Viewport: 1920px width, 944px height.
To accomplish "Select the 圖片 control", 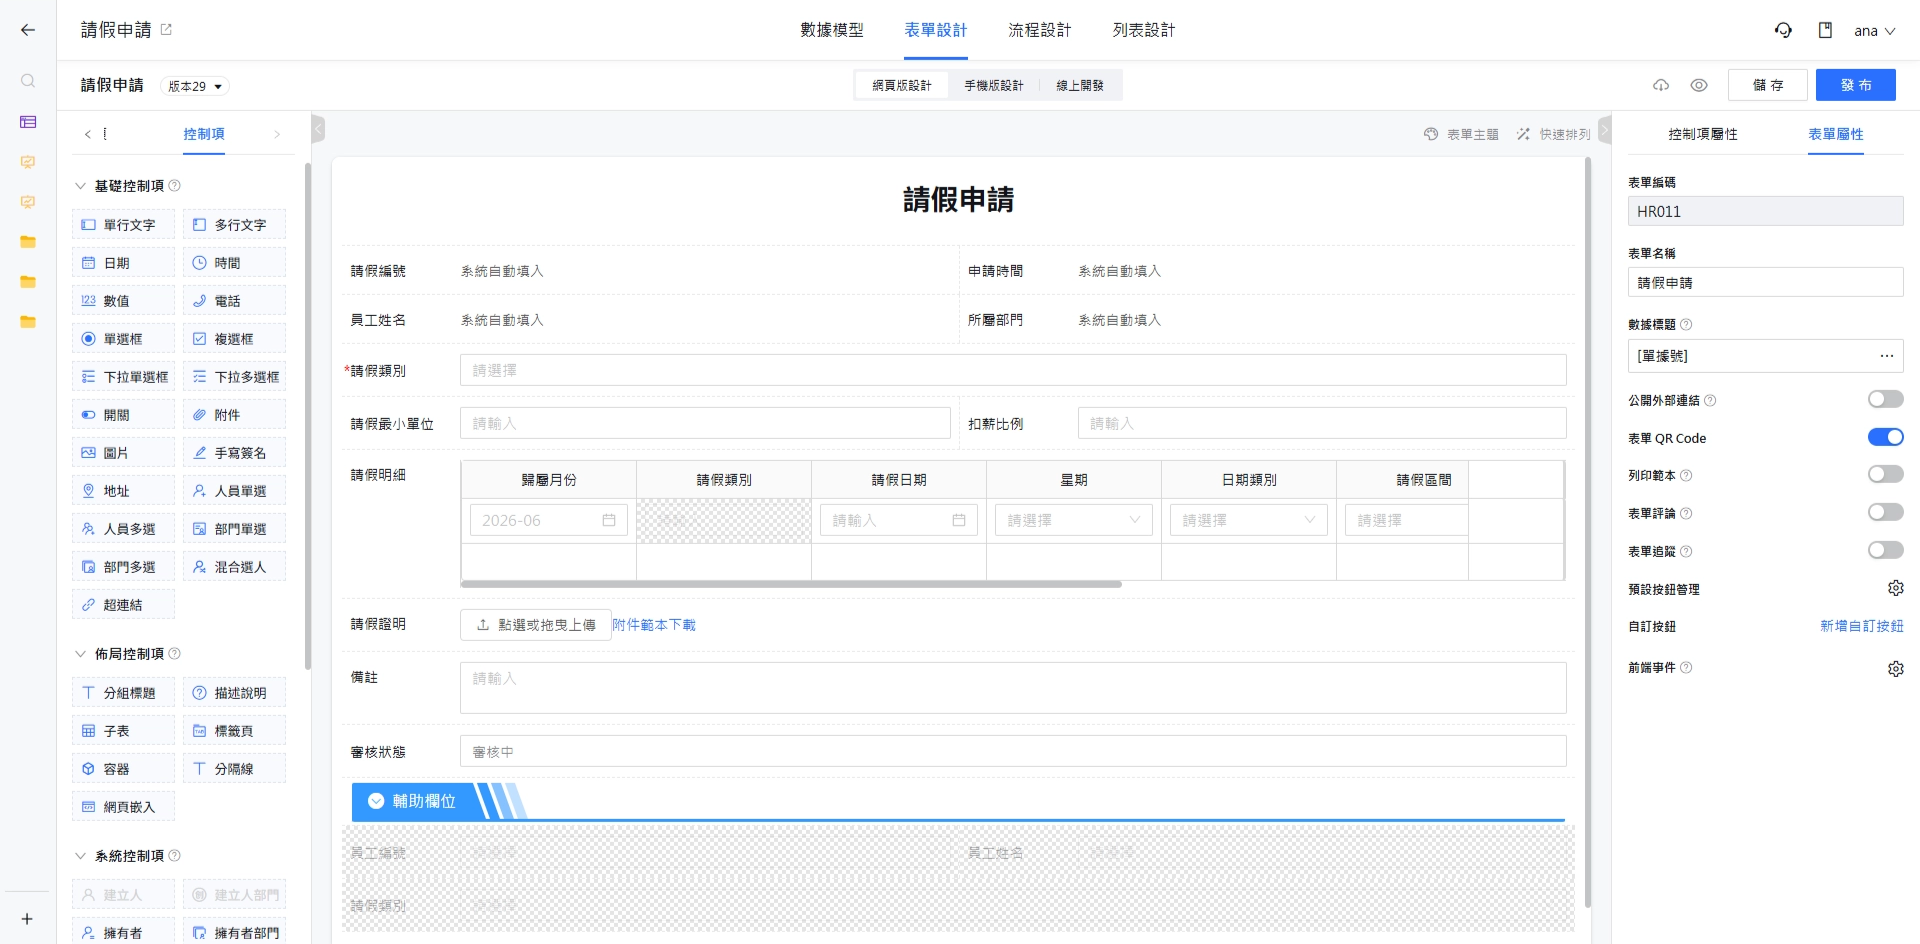I will (x=123, y=453).
